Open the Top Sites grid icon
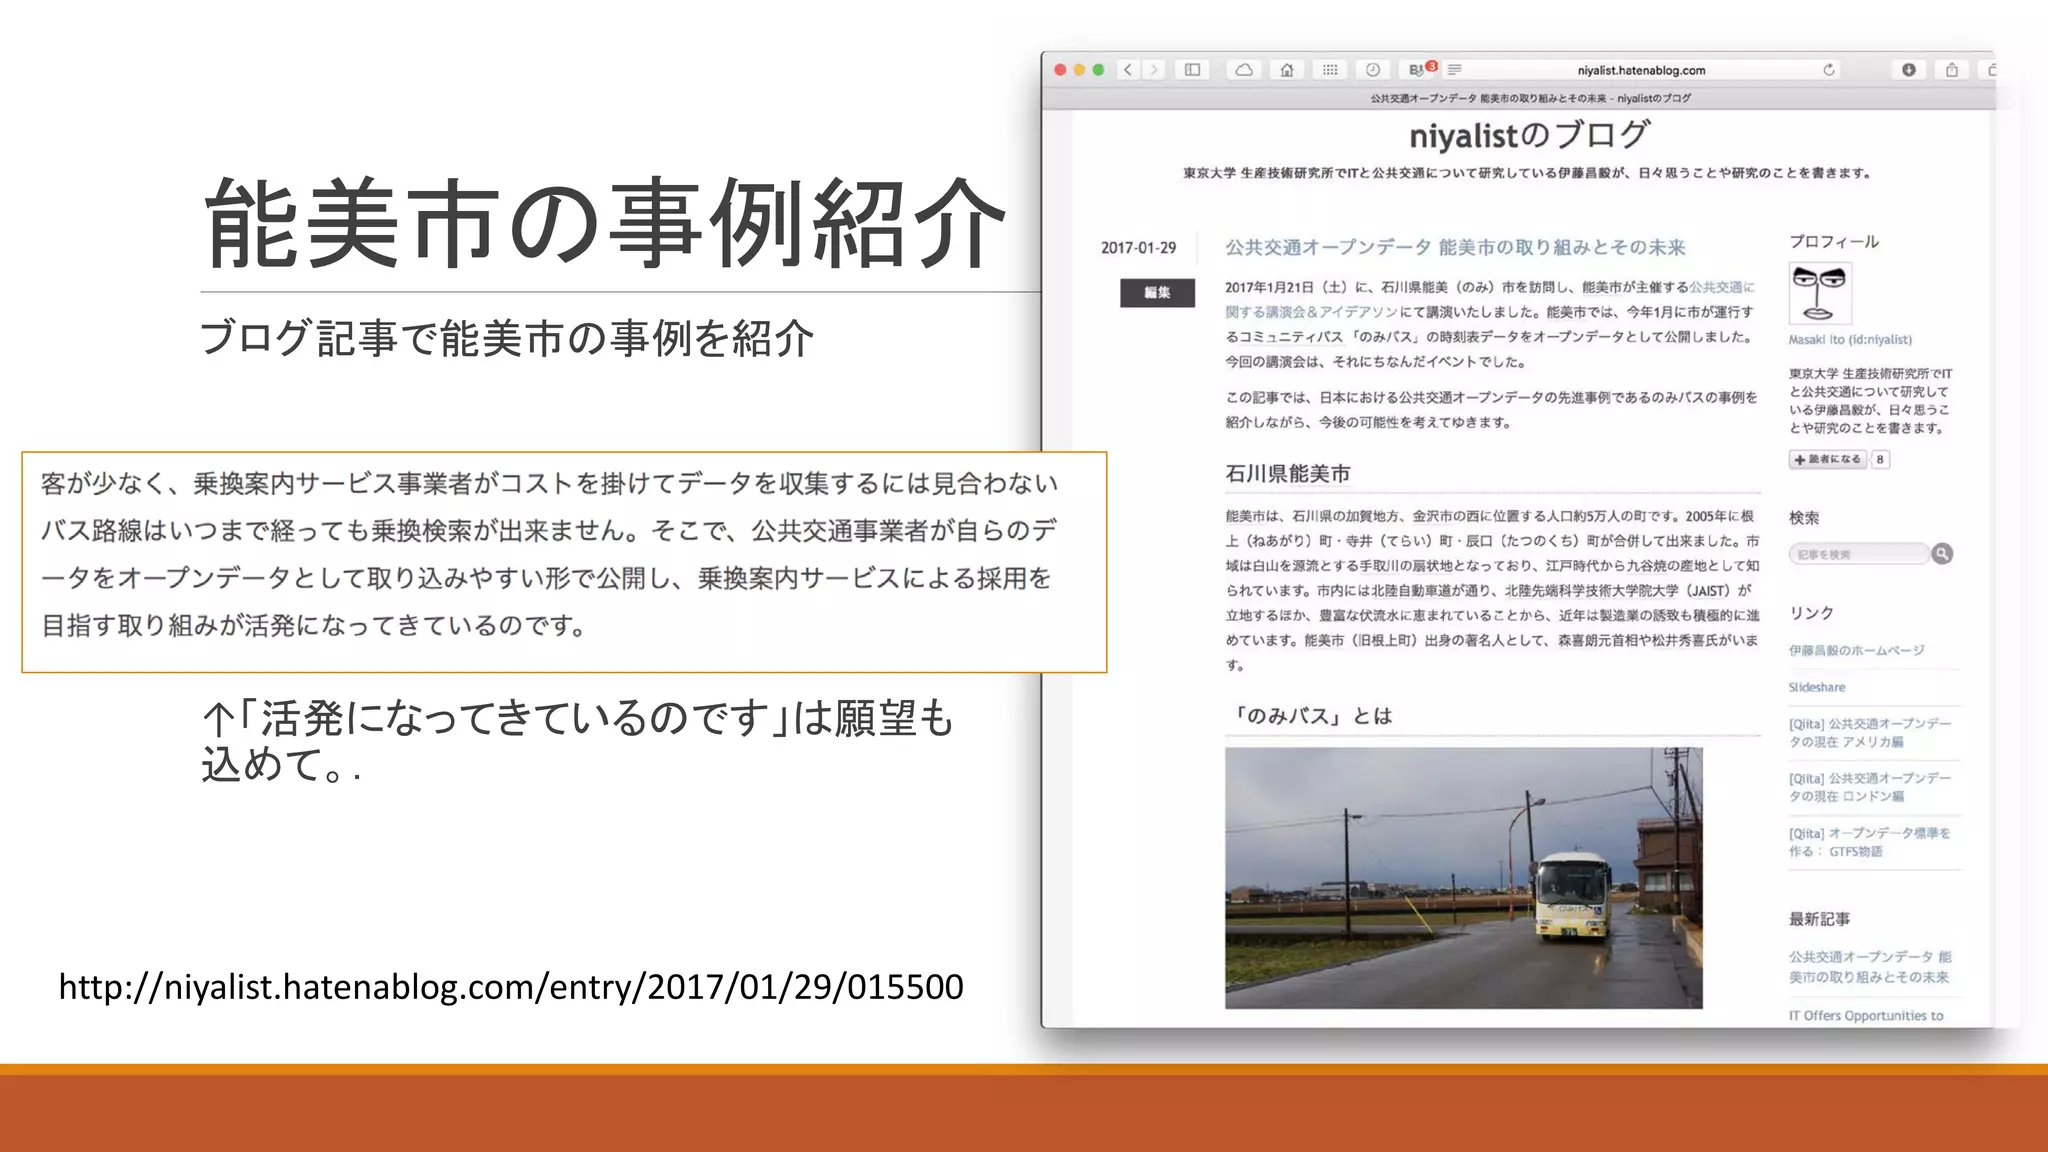2048x1152 pixels. (1330, 70)
